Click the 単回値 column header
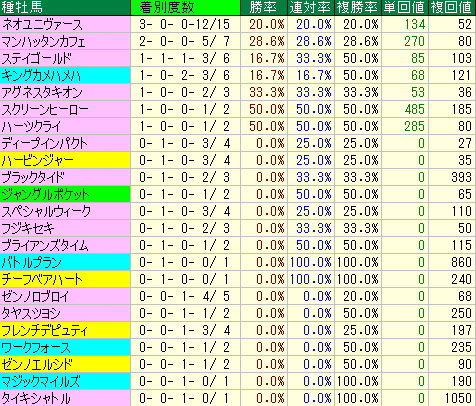Viewport: 476px width, 406px height. click(405, 7)
